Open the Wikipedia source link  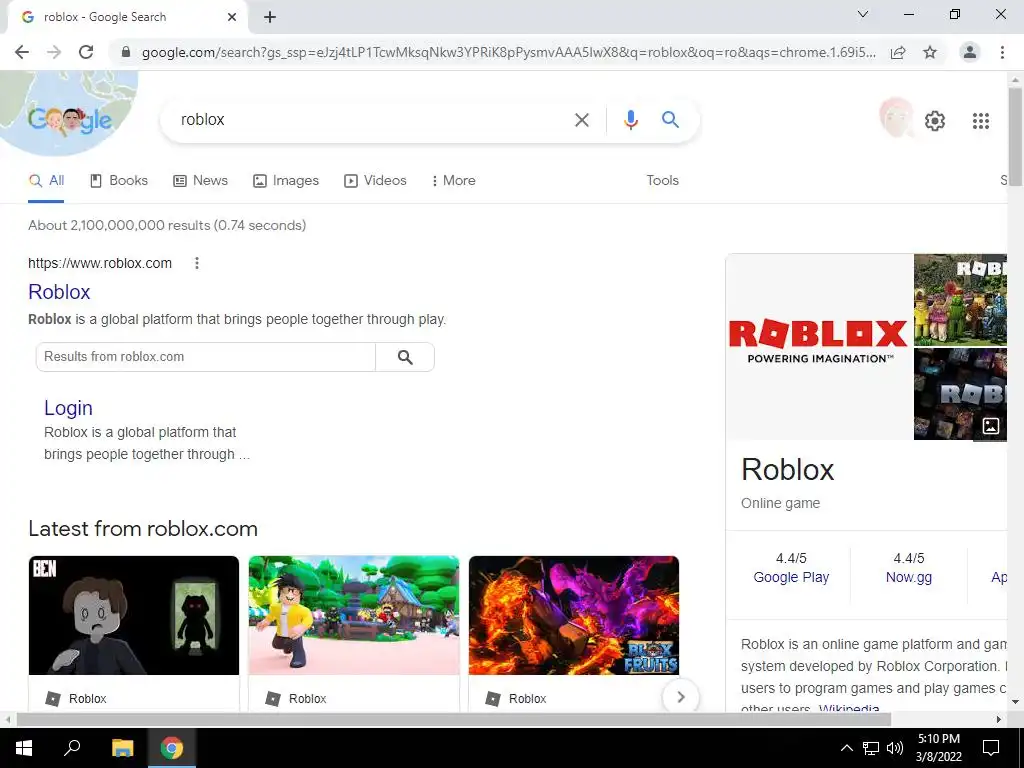(849, 709)
